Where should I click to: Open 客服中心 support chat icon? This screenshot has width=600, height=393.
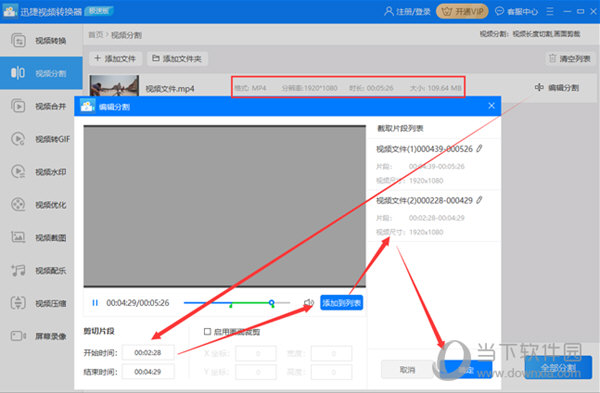tap(499, 11)
